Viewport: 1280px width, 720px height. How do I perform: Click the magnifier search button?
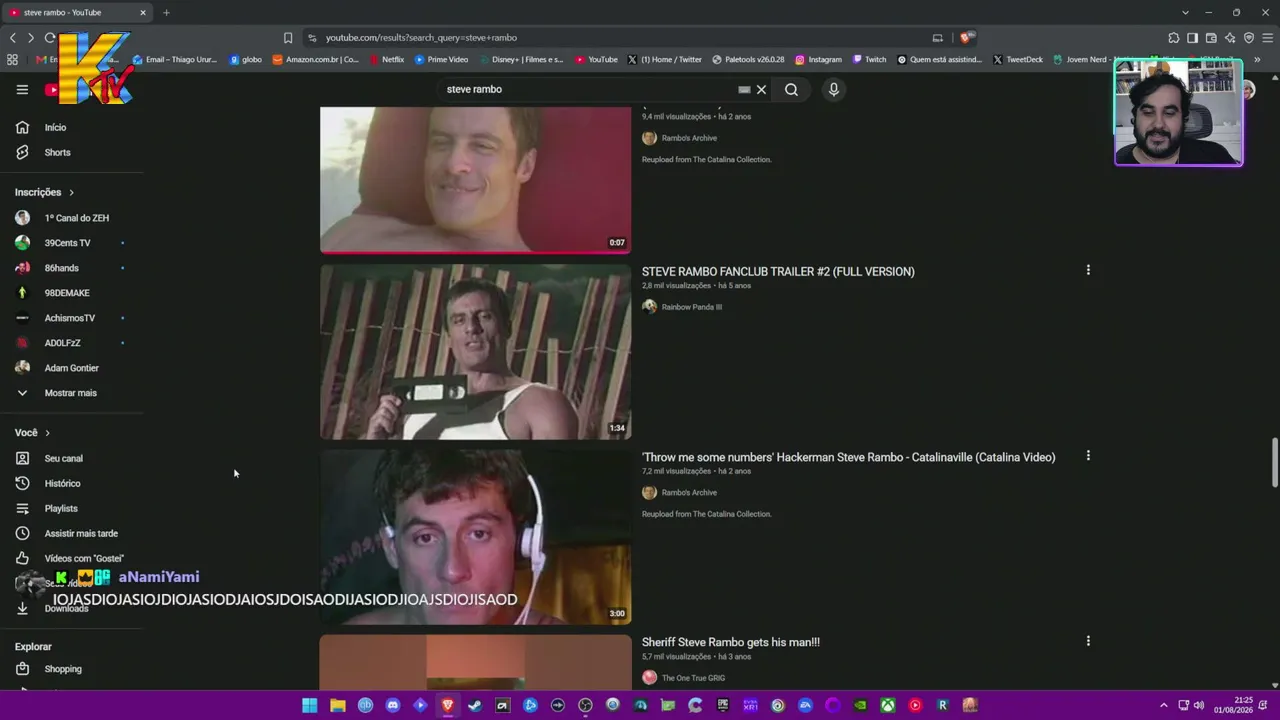click(791, 89)
